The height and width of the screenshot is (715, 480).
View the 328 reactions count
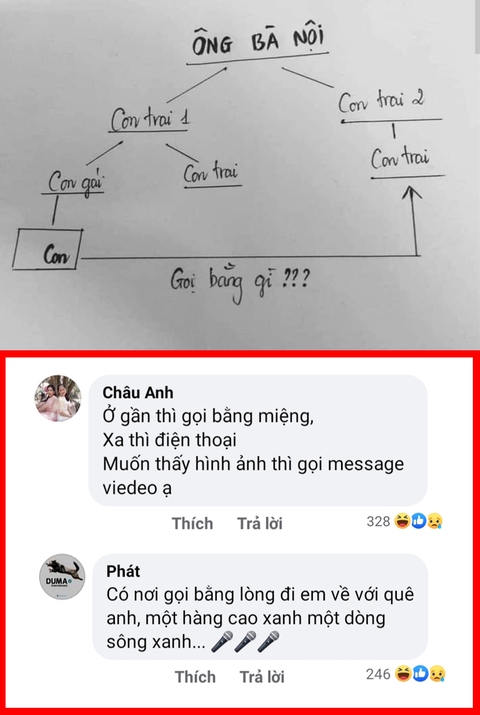click(378, 522)
